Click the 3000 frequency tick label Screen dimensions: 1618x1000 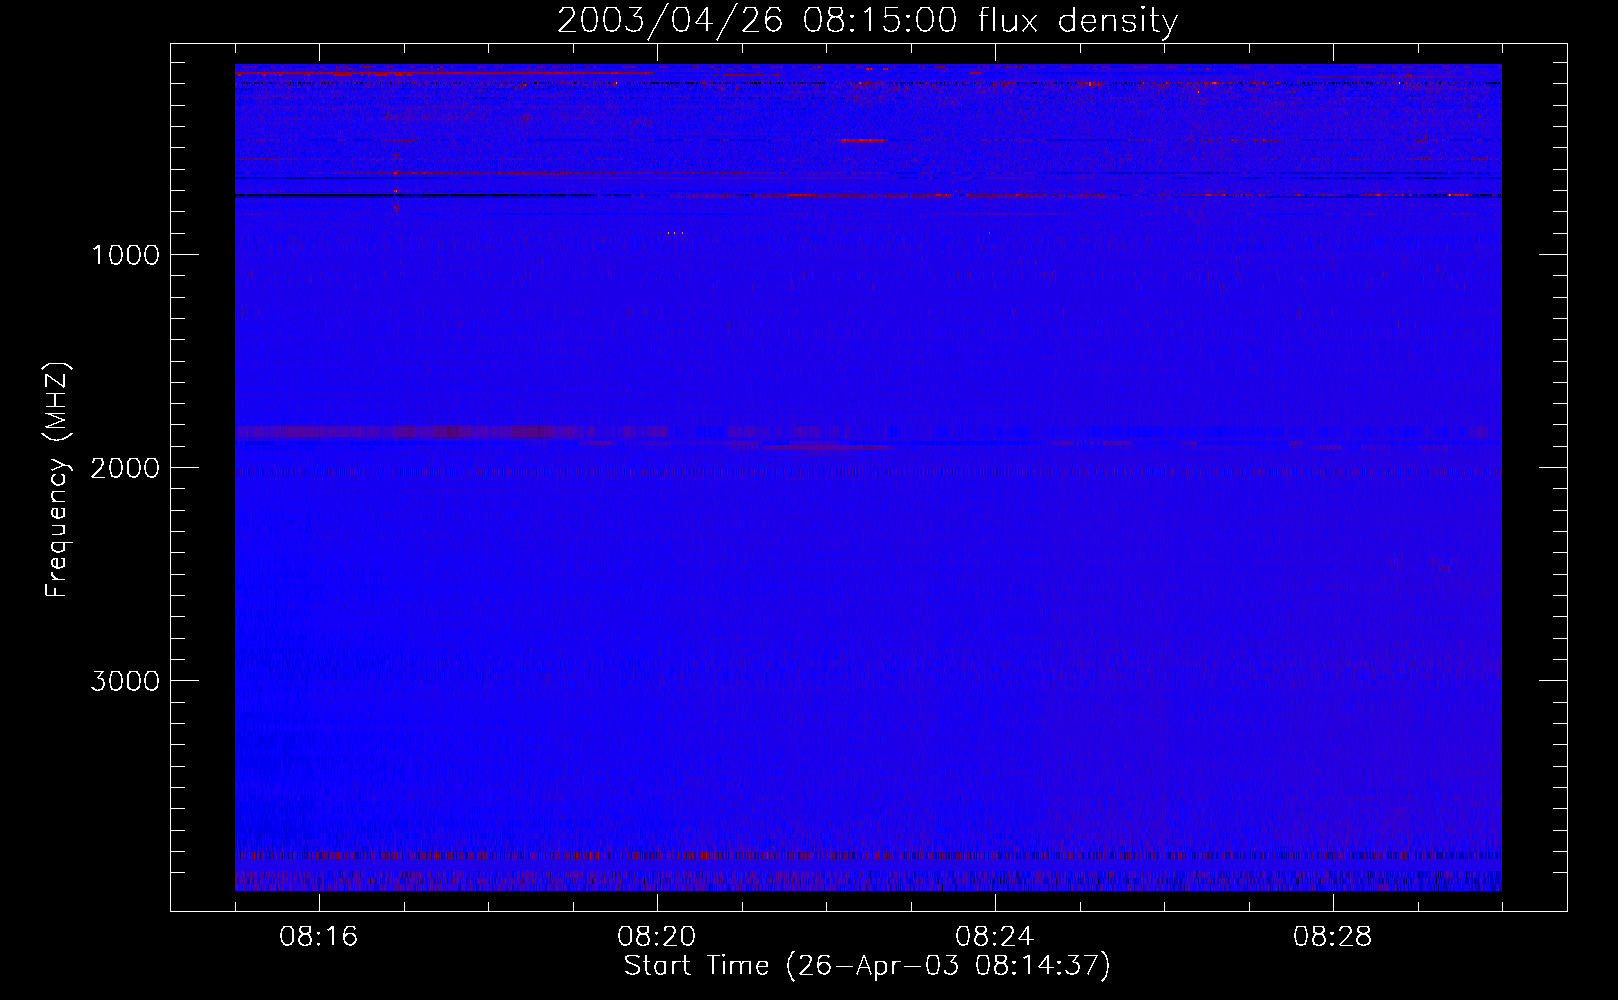pos(125,681)
